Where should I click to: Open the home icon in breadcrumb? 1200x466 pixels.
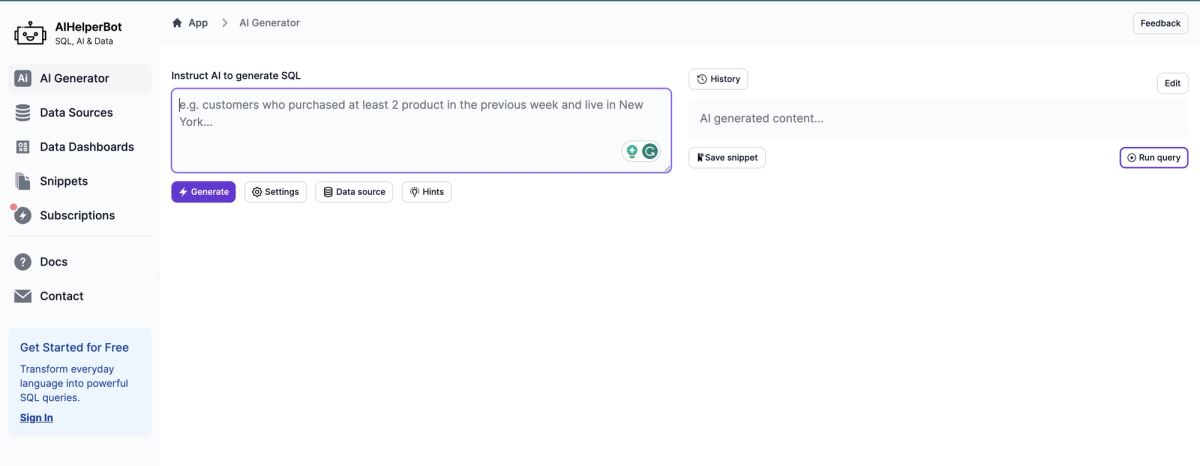177,23
